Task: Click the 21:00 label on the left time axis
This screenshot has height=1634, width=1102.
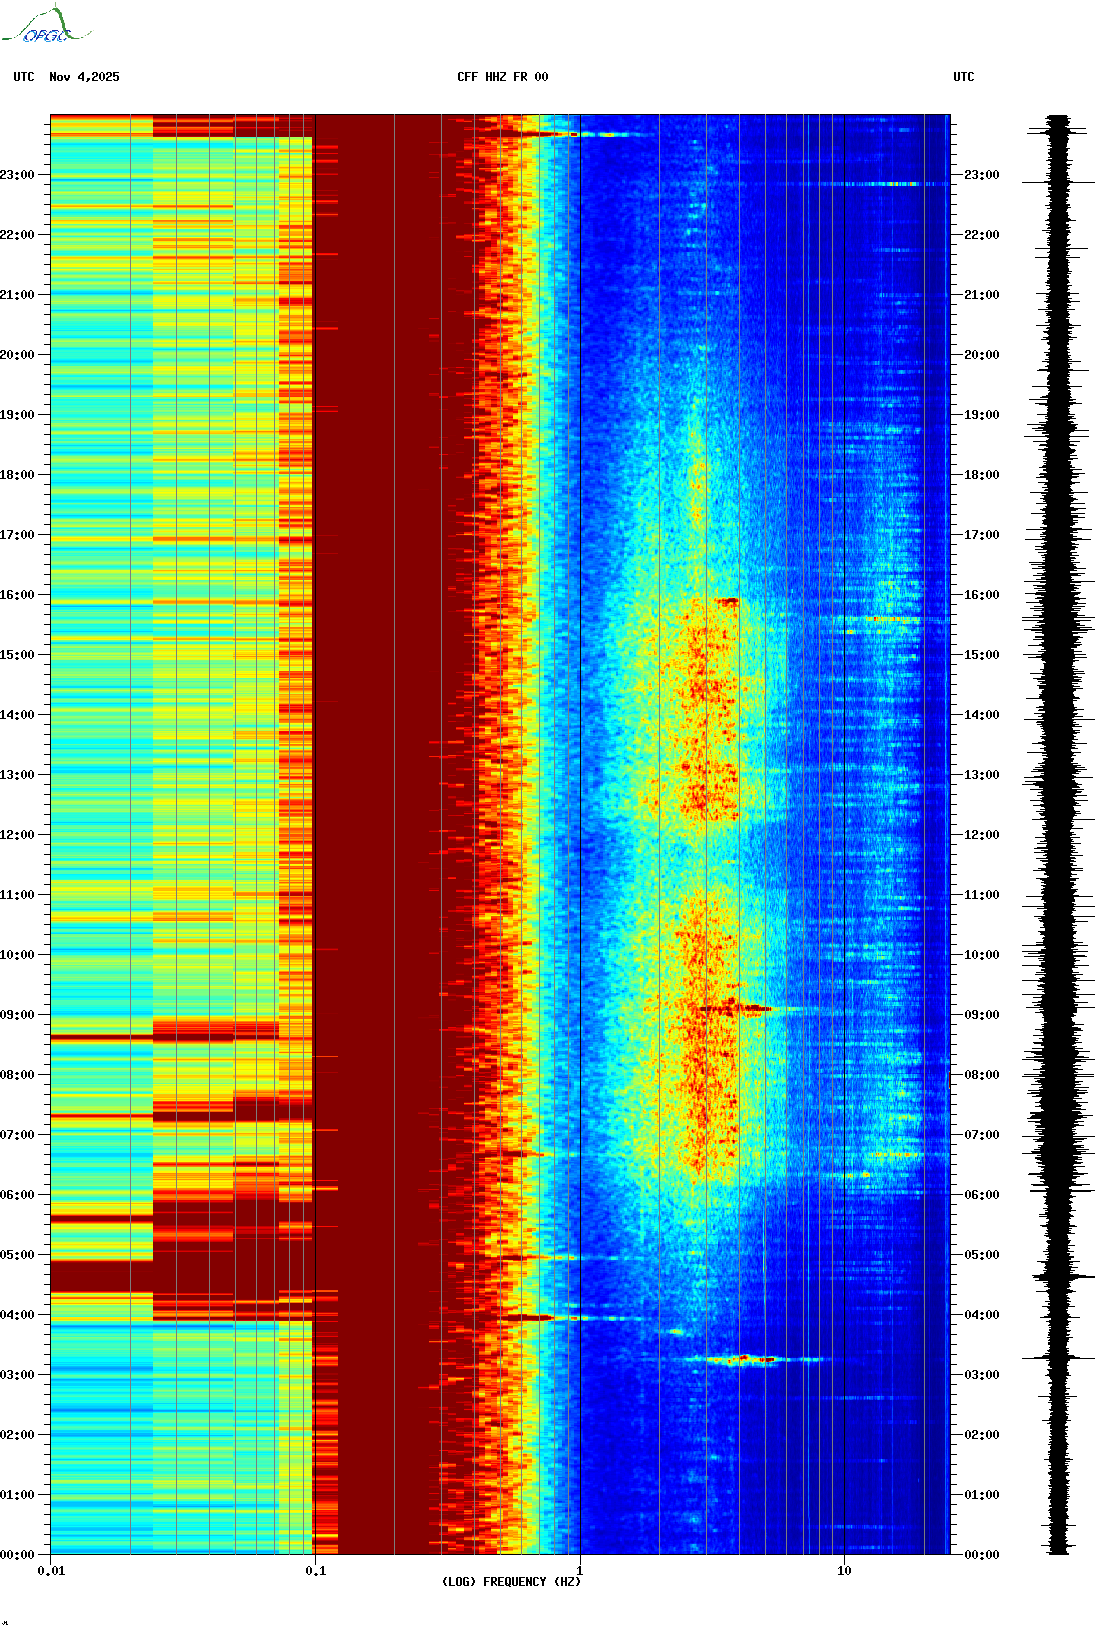Action: [x=17, y=295]
